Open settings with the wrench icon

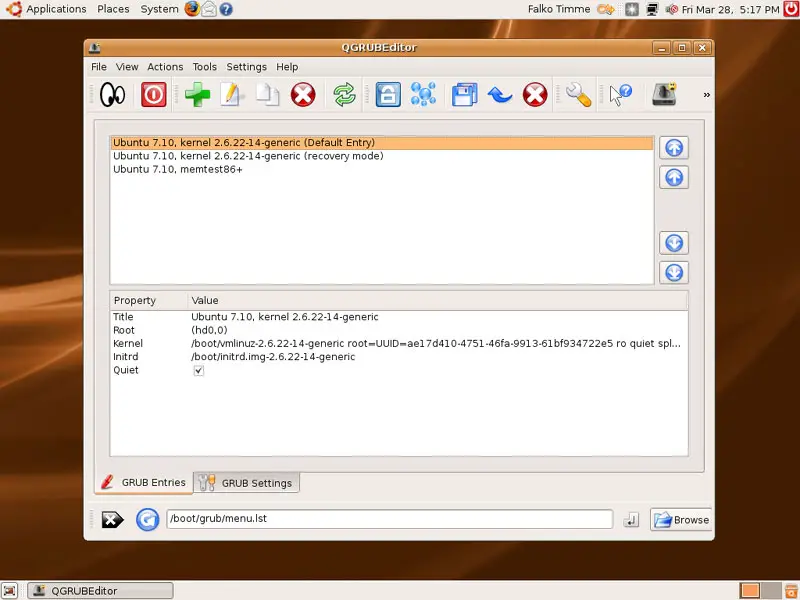(579, 95)
